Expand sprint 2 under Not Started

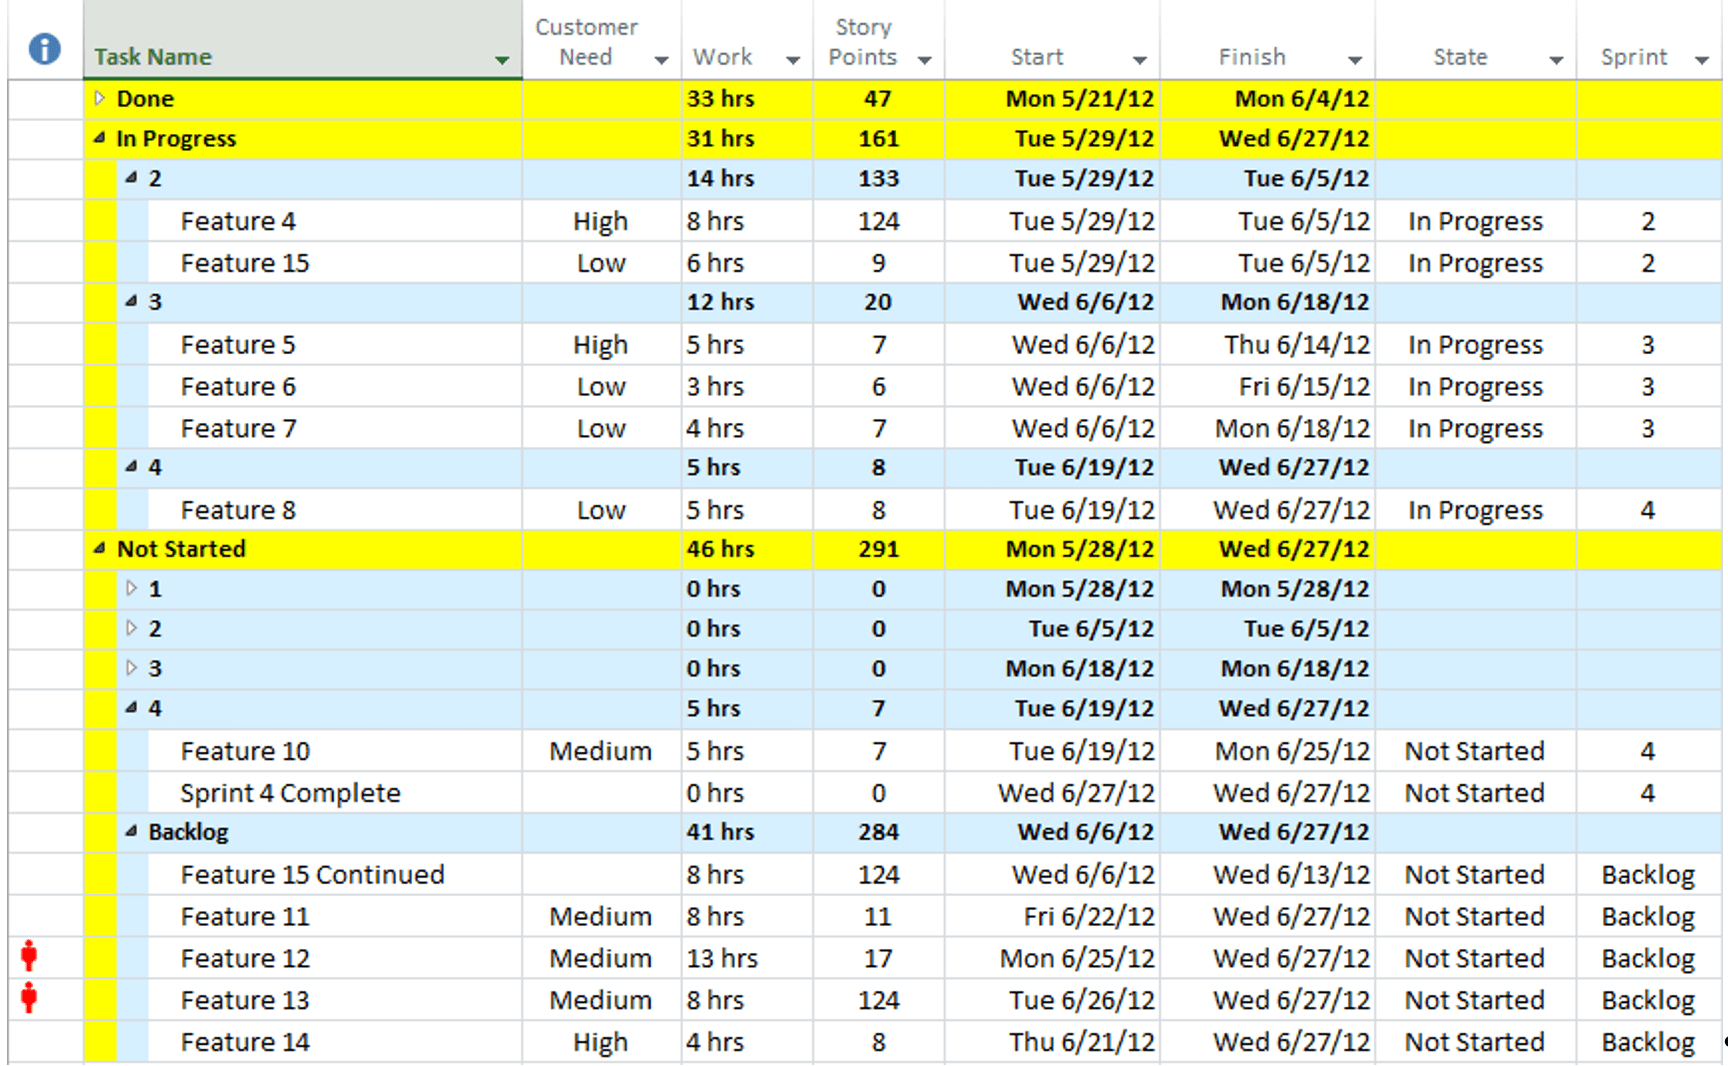pyautogui.click(x=131, y=628)
